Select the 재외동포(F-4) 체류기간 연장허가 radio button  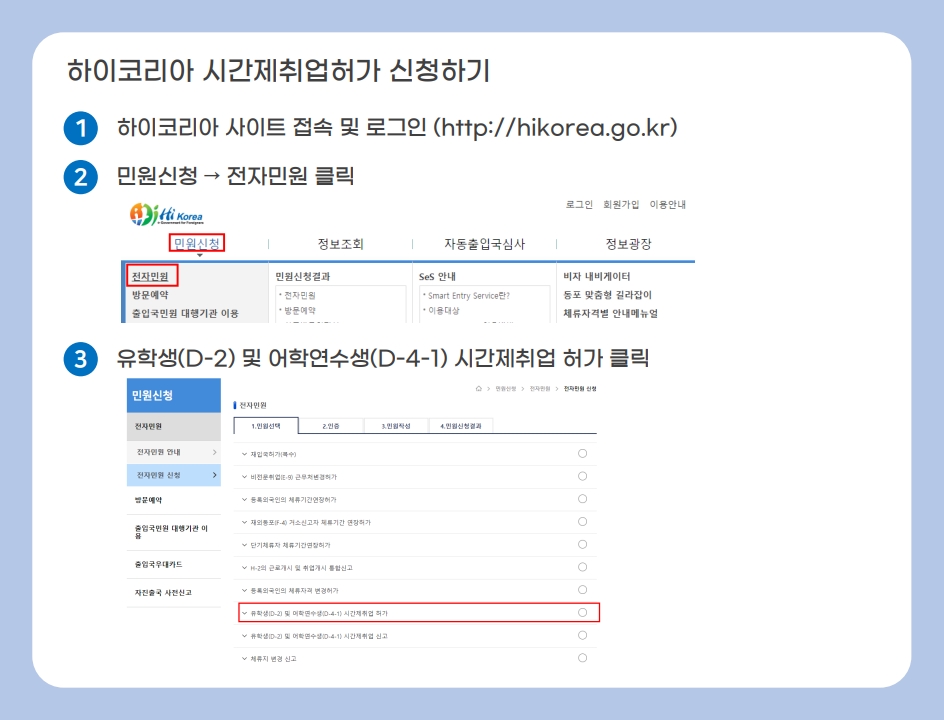point(582,521)
